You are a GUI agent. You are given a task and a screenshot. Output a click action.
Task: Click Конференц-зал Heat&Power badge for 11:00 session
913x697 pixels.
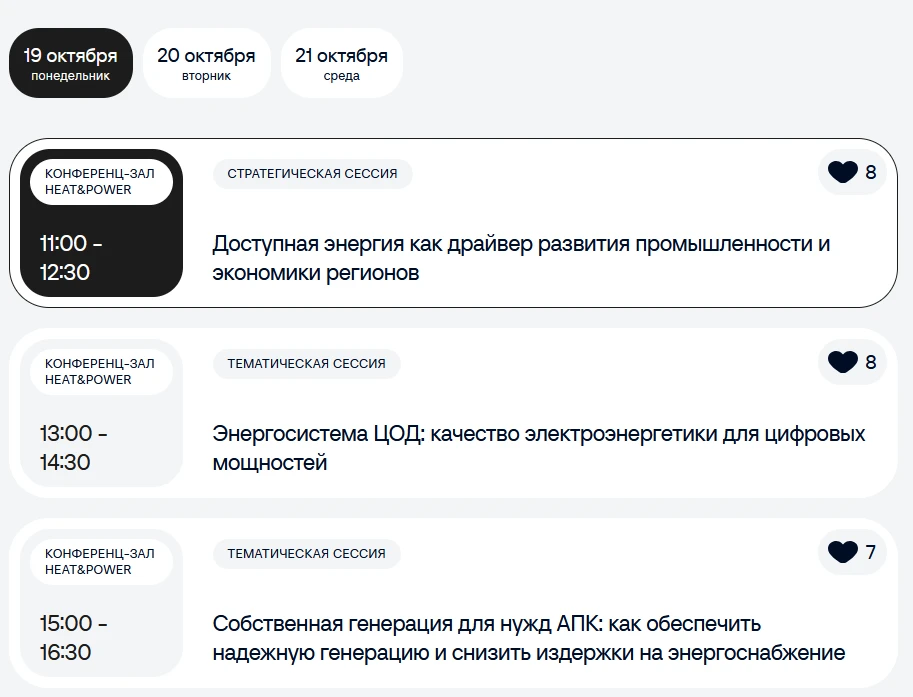click(x=101, y=182)
